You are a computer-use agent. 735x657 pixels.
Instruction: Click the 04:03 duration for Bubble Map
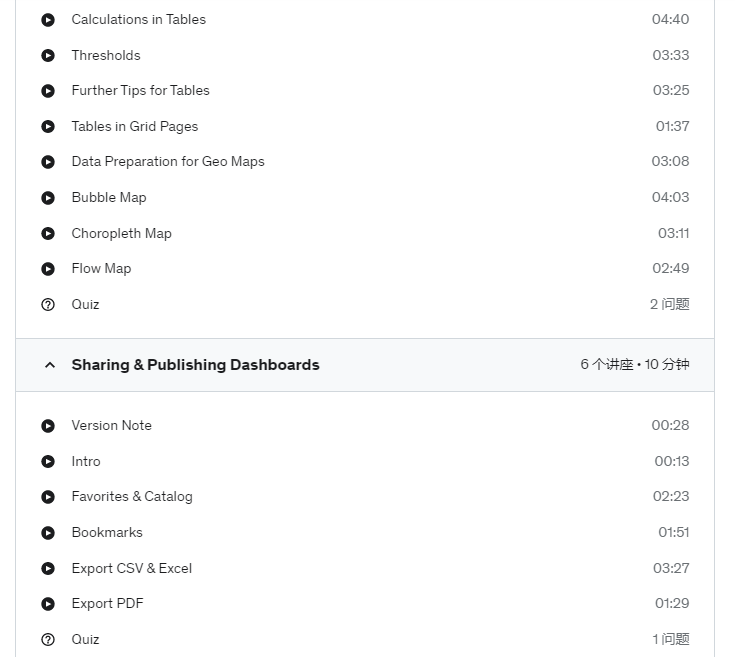coord(670,197)
